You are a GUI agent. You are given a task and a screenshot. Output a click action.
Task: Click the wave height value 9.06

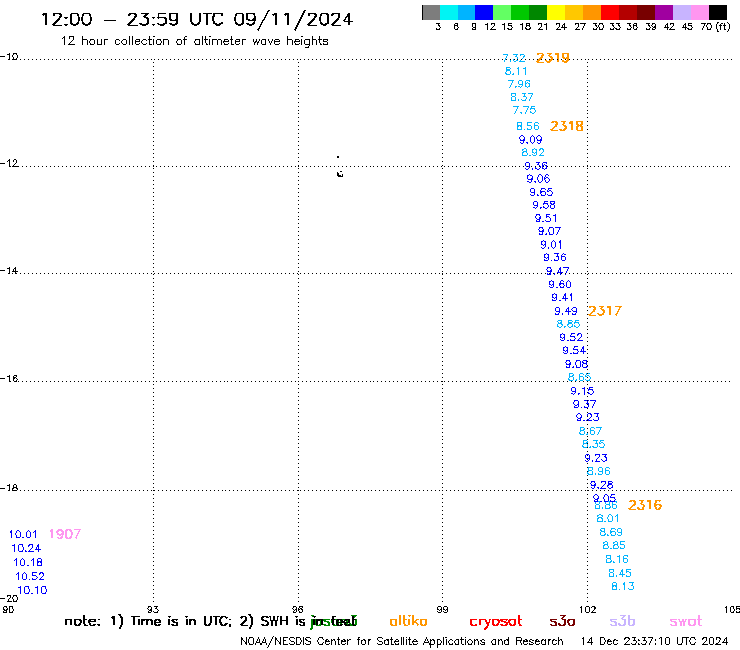coord(538,179)
